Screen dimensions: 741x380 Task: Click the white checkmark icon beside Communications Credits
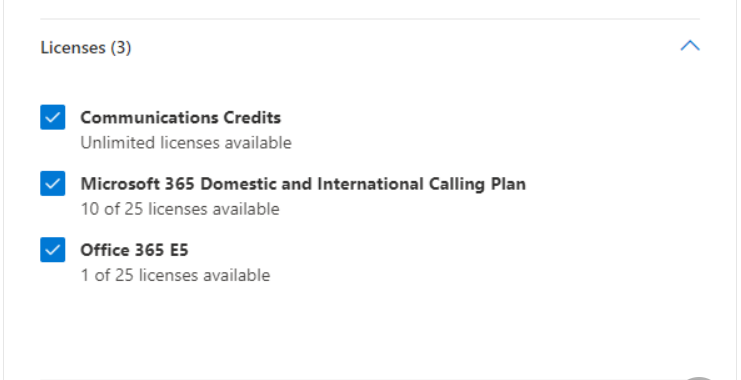tap(52, 117)
